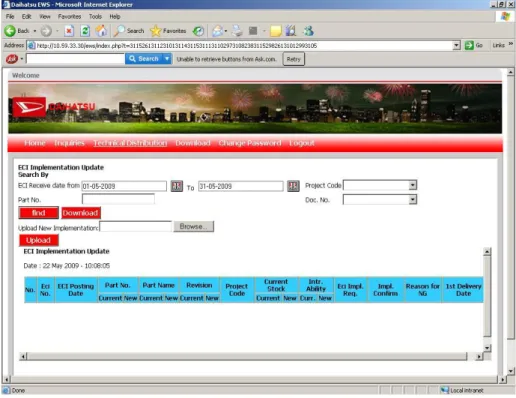
Task: Open Favorites star toolbar icon
Action: pyautogui.click(x=155, y=31)
